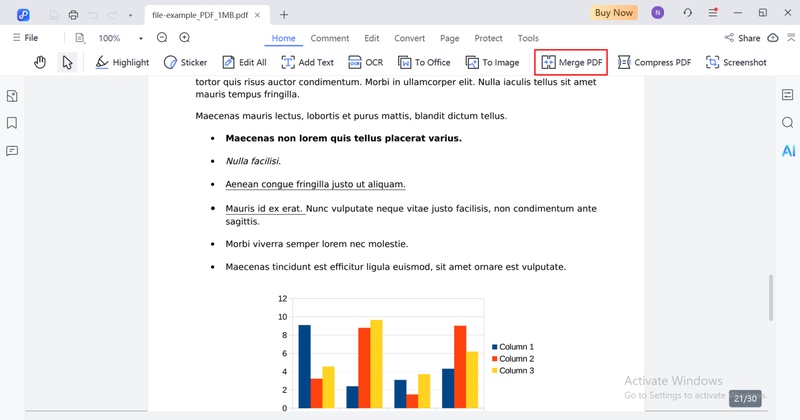Click the Screenshot tool
This screenshot has width=800, height=420.
coord(736,62)
